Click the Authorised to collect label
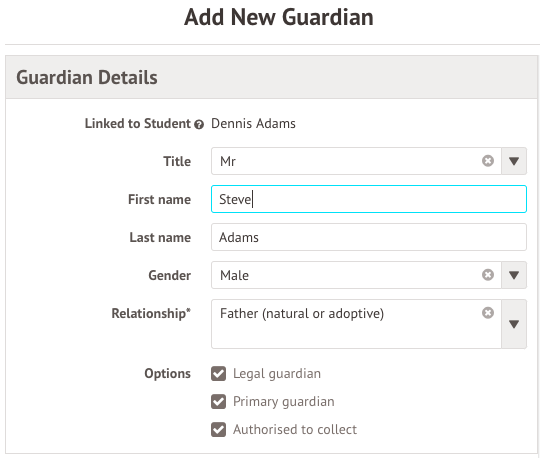This screenshot has height=458, width=540. click(295, 429)
